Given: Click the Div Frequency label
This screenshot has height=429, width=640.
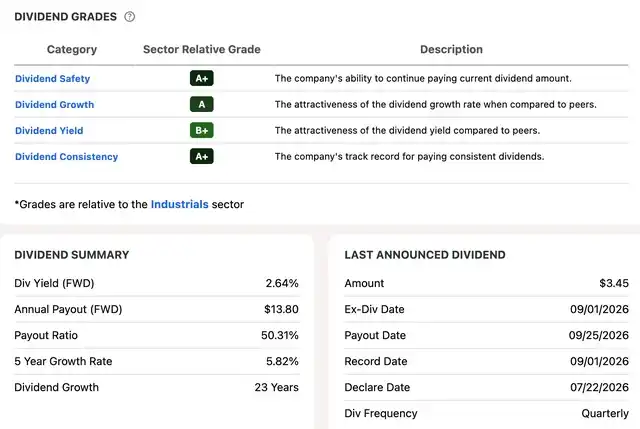Looking at the screenshot, I should coord(381,413).
